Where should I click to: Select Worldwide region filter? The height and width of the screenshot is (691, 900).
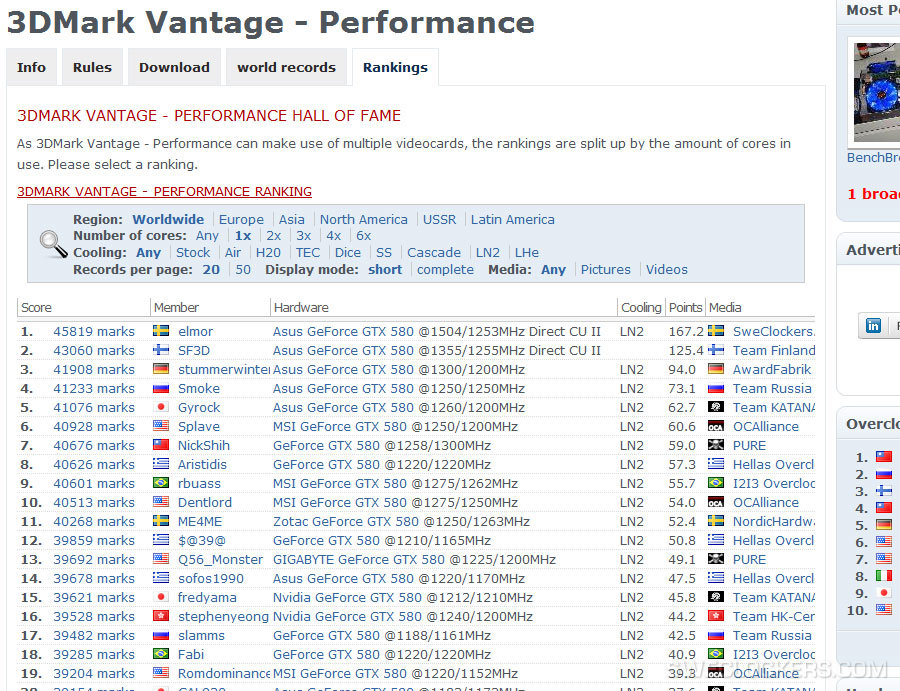point(168,219)
